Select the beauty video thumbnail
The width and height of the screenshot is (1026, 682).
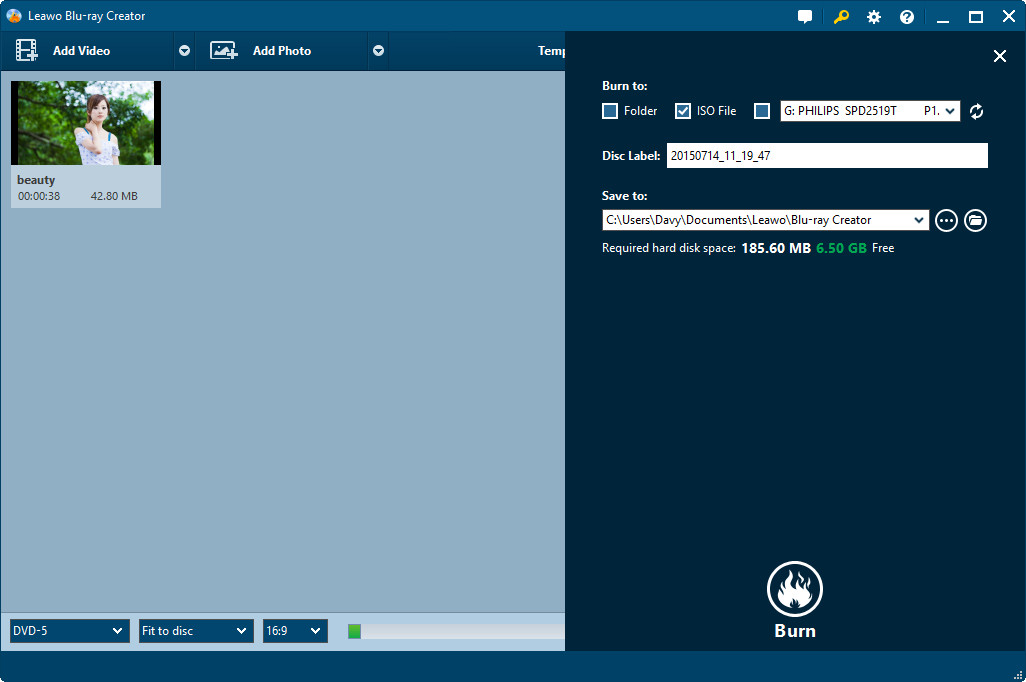(86, 123)
